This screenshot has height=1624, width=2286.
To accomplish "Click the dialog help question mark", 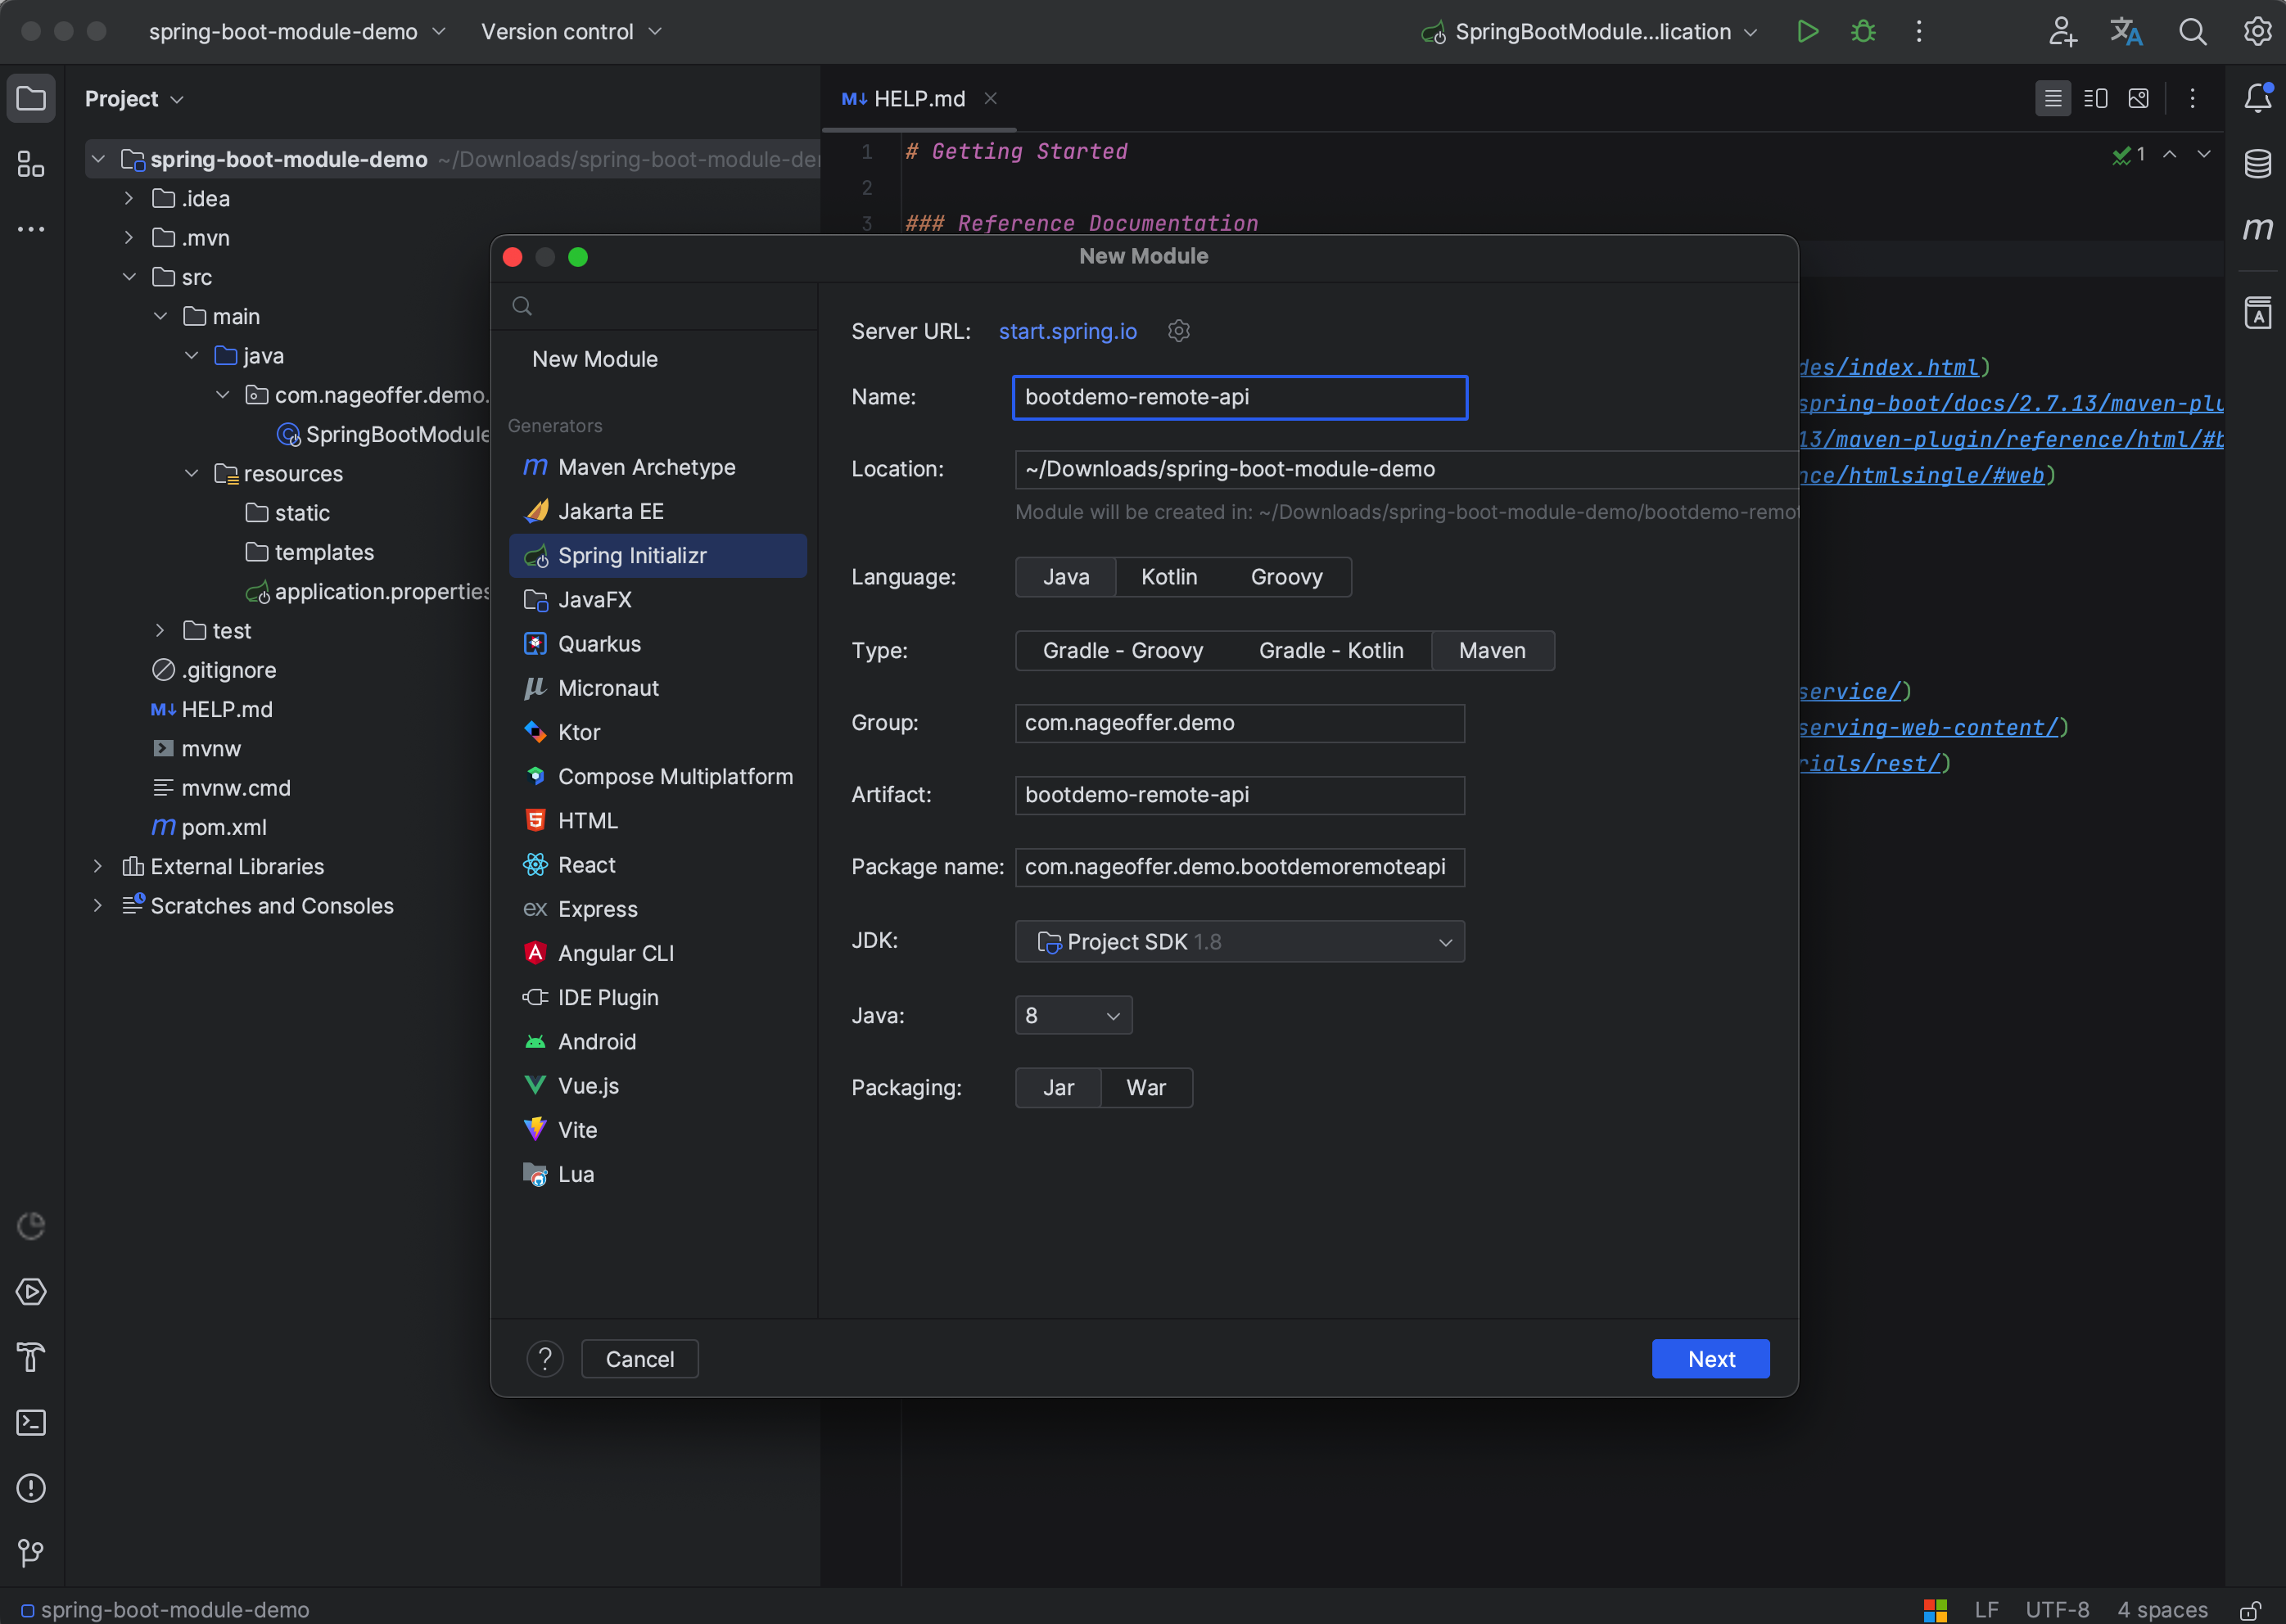I will 545,1359.
